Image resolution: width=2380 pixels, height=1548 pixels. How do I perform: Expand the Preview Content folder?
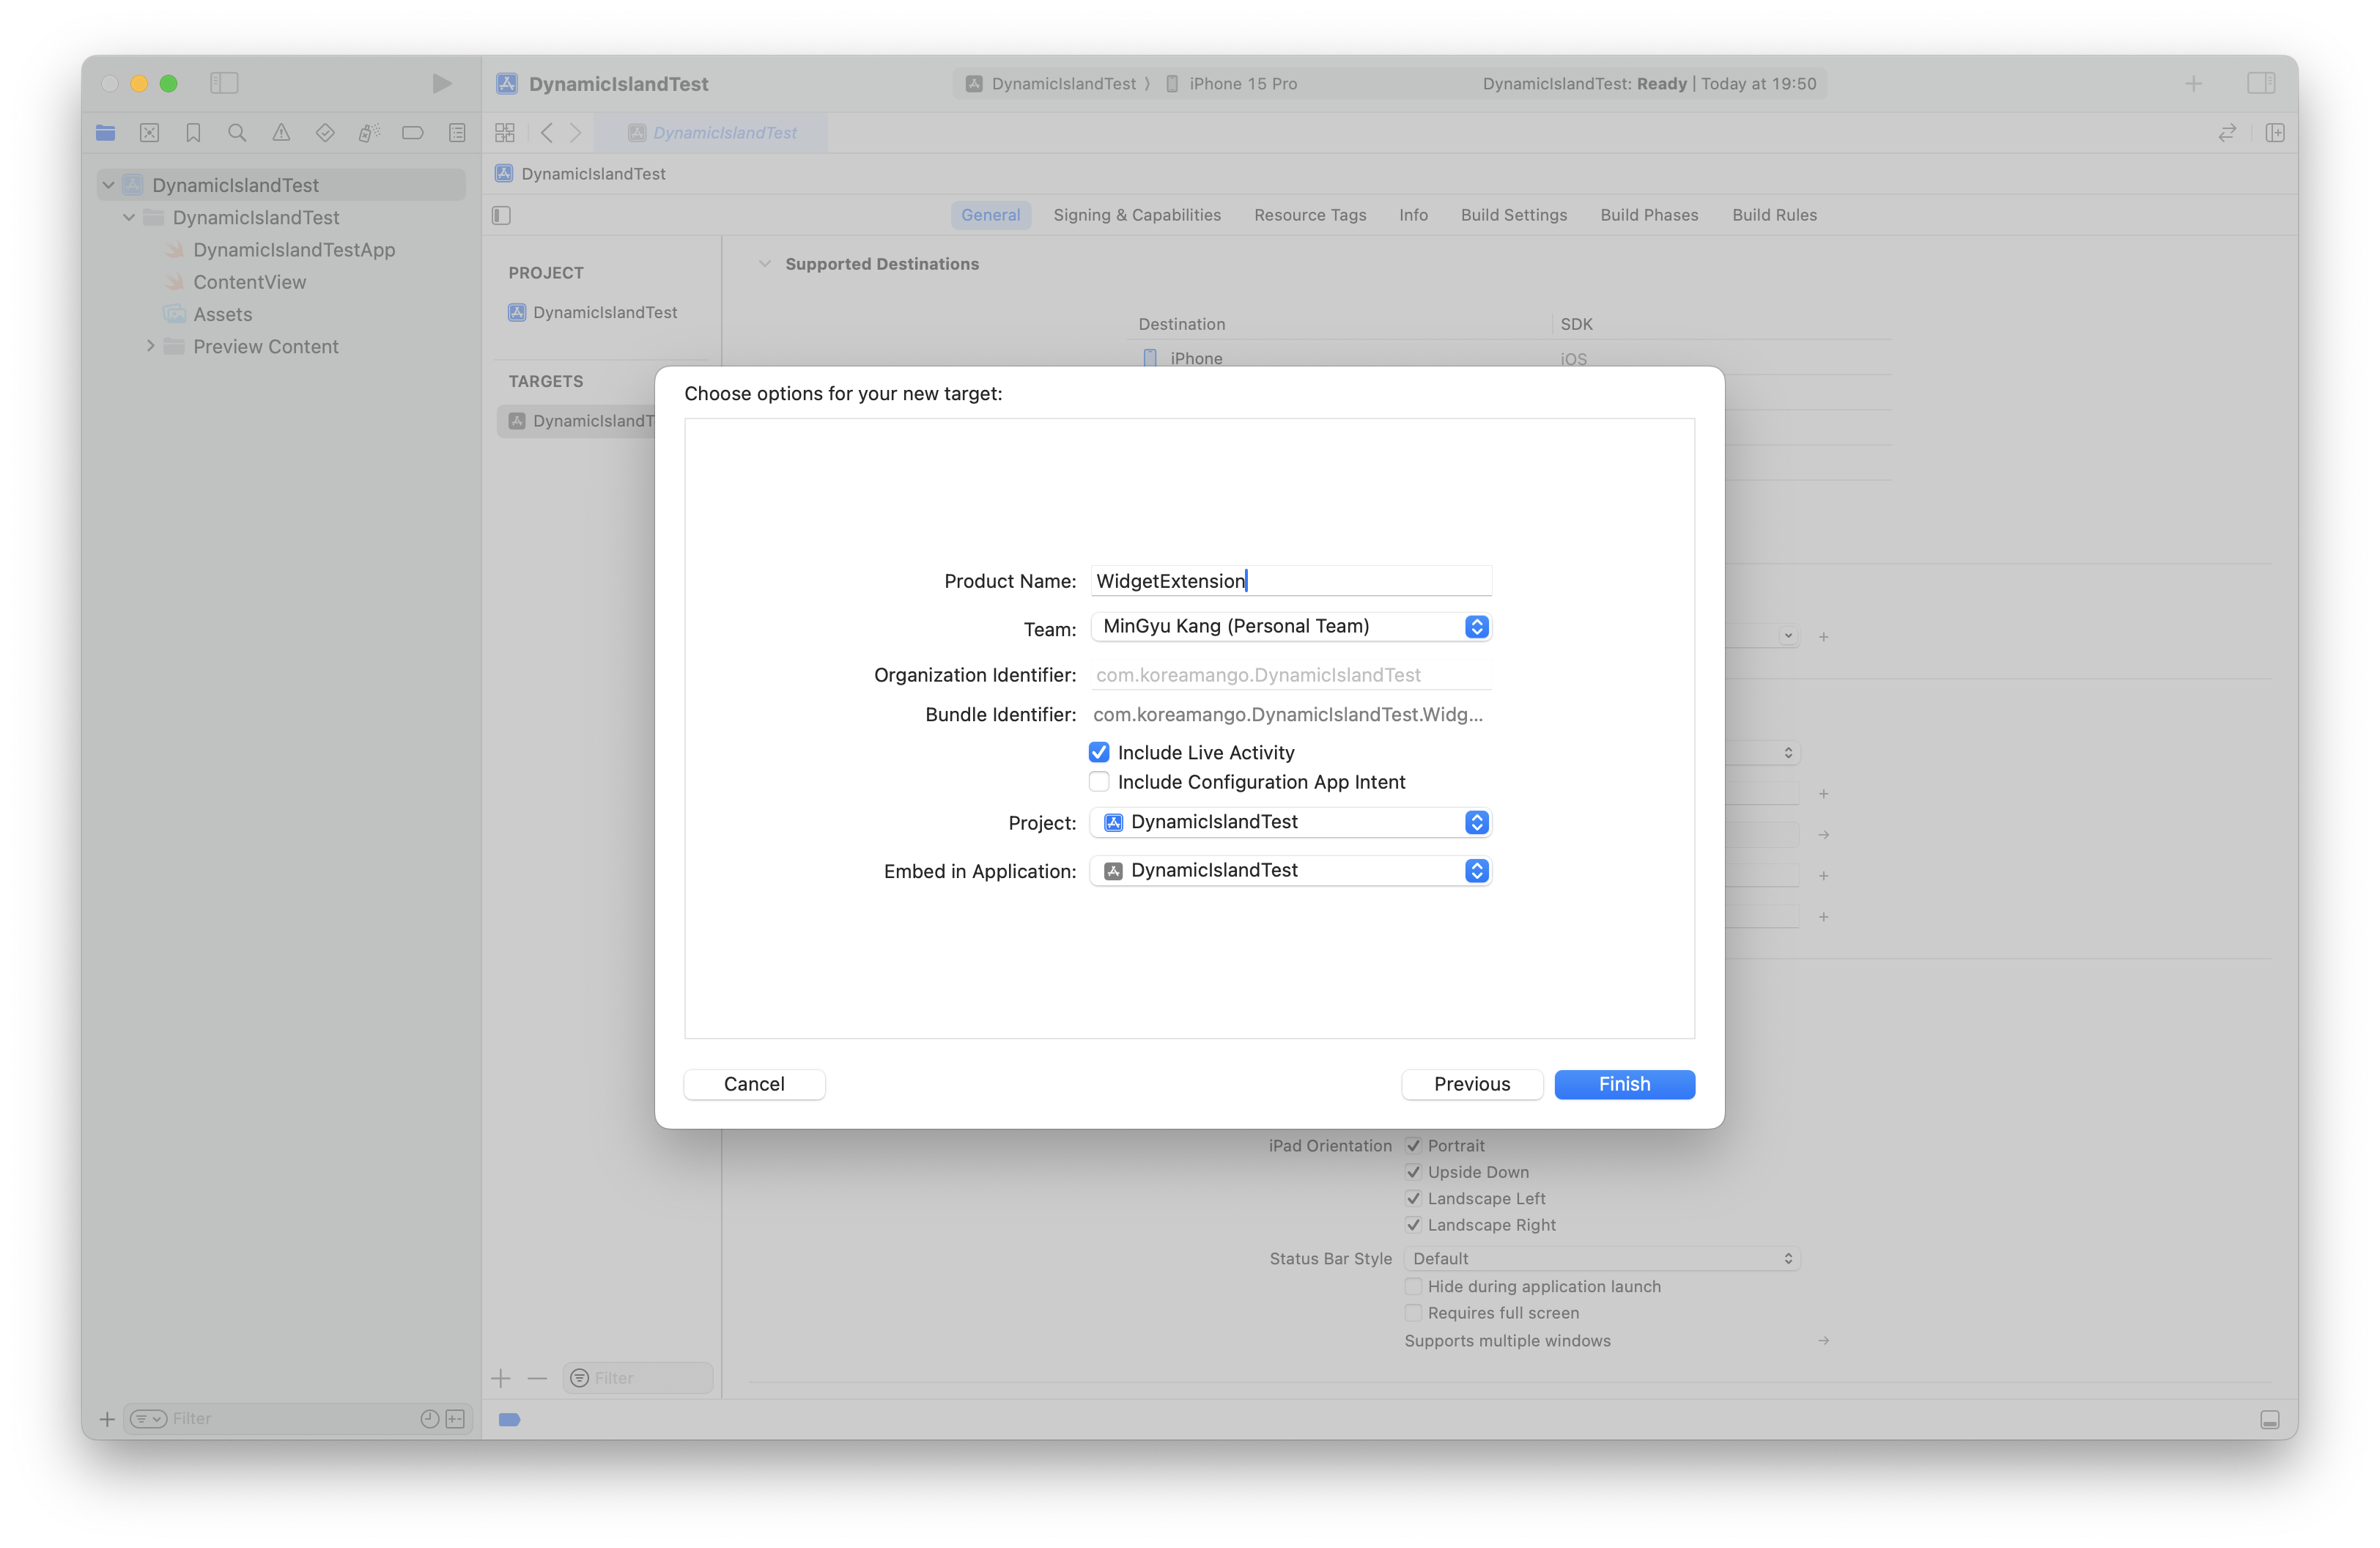coord(151,346)
